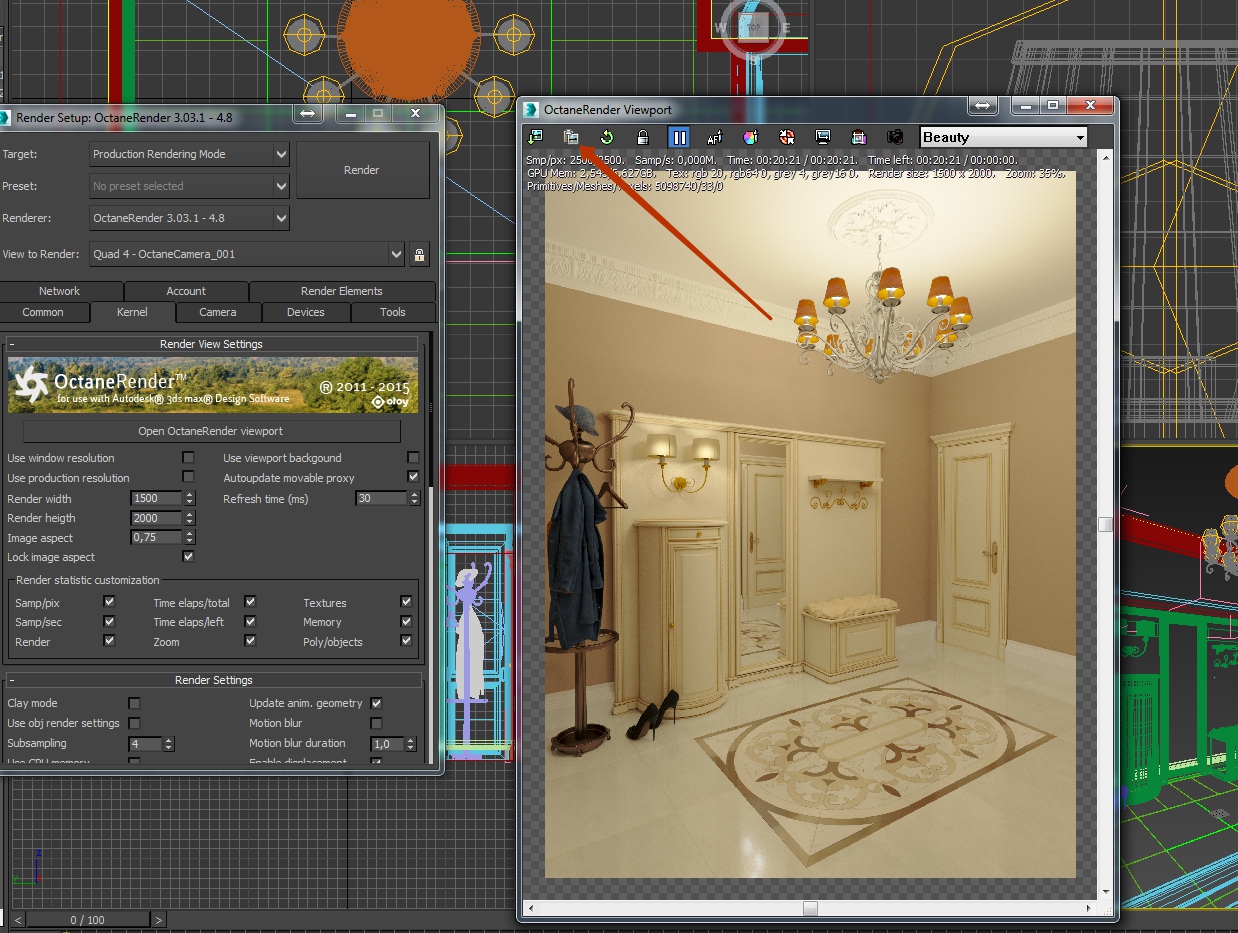Viewport: 1238px width, 933px height.
Task: Uncheck the Time elaps/left statistic
Action: (250, 621)
